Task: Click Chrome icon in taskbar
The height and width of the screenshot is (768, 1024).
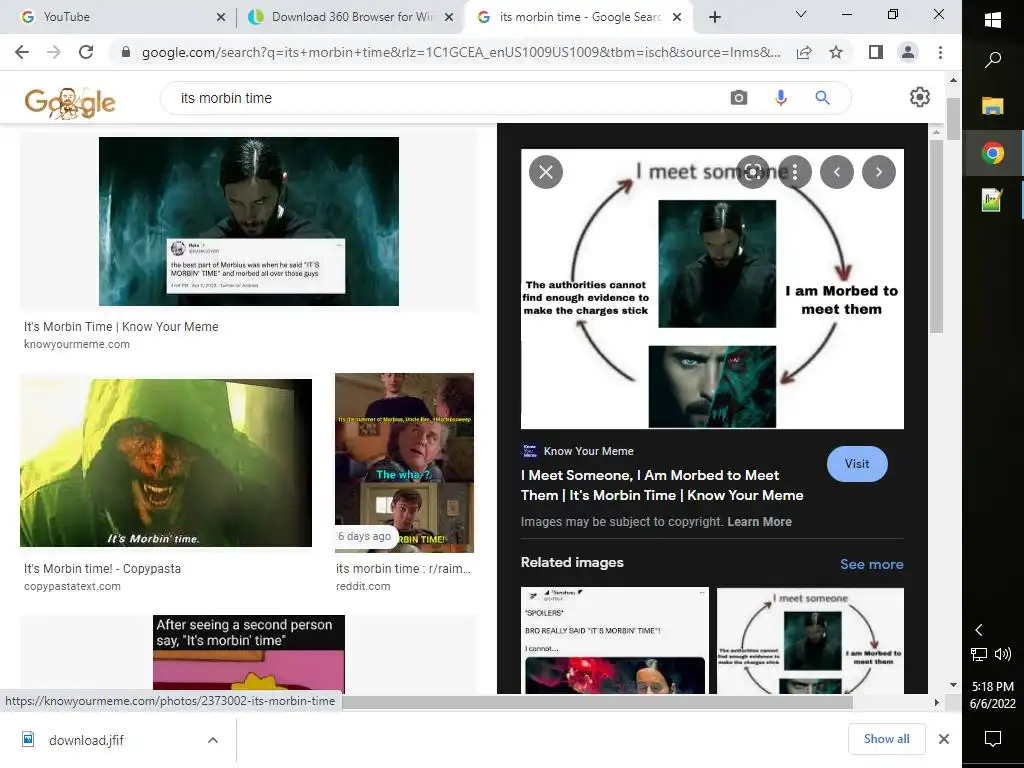Action: tap(993, 153)
